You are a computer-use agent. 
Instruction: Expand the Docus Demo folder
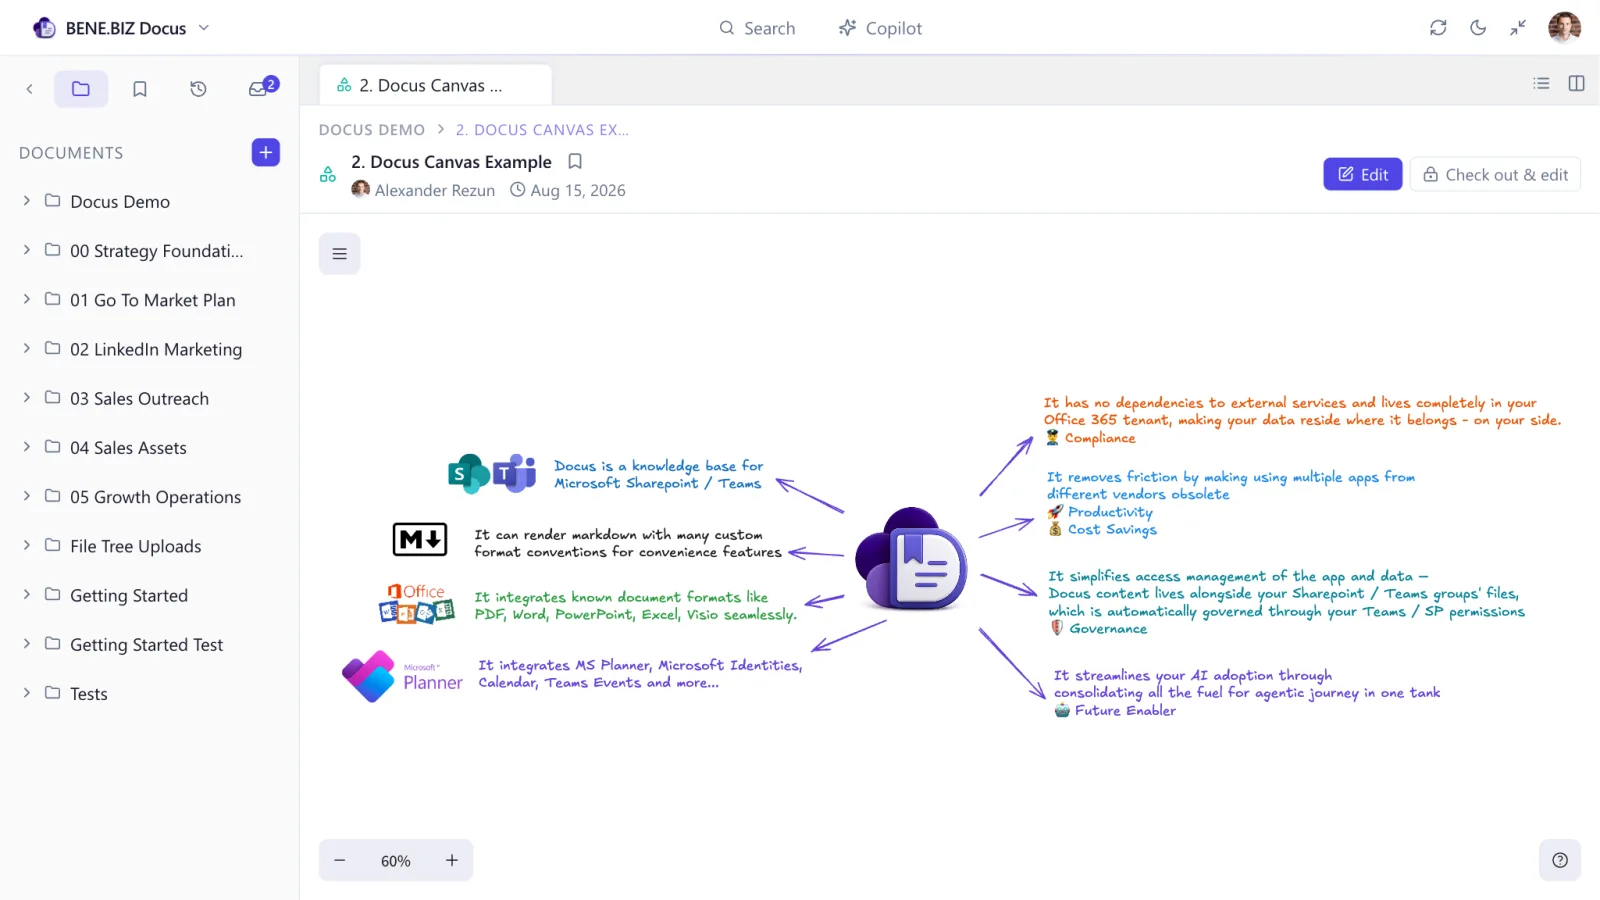(27, 201)
